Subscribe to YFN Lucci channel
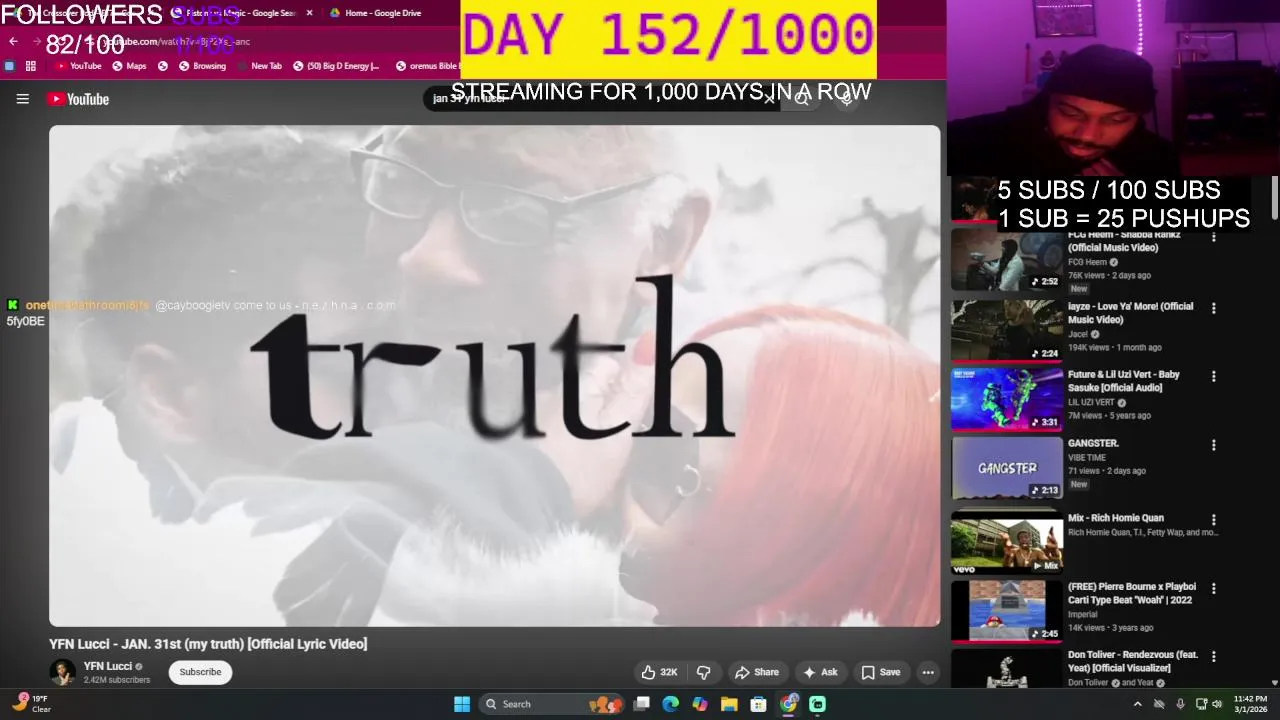Viewport: 1280px width, 720px height. click(200, 672)
